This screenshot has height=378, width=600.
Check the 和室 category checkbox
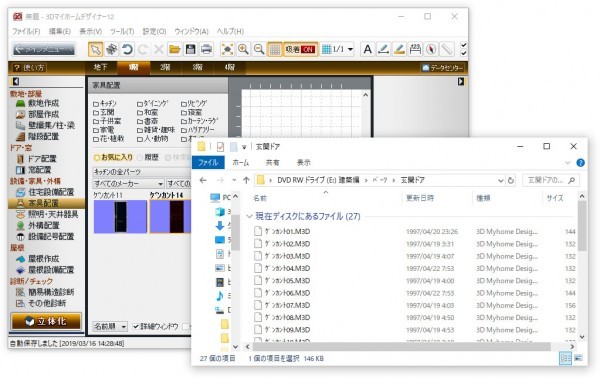(140, 113)
